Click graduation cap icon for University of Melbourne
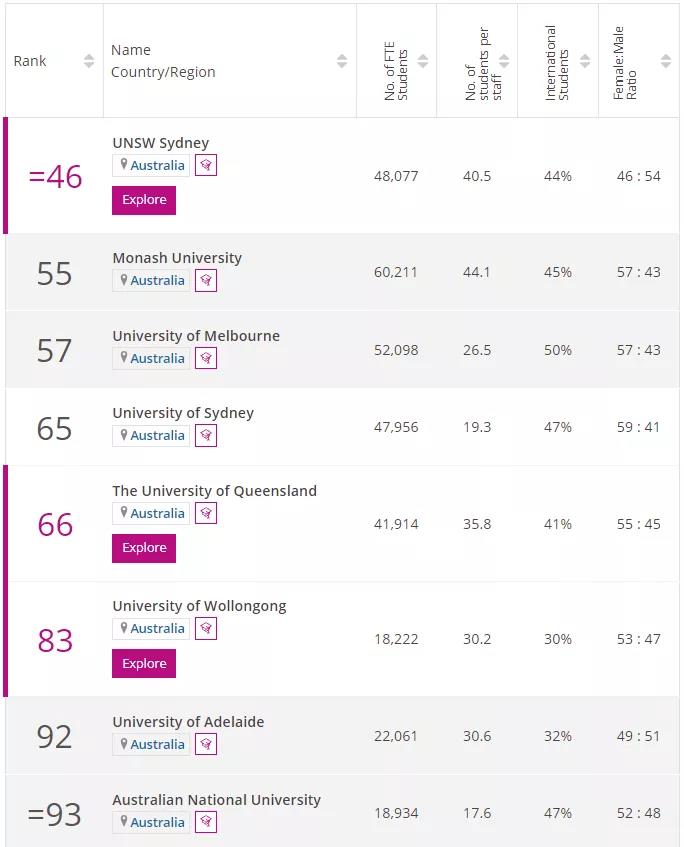The height and width of the screenshot is (847, 684). pyautogui.click(x=206, y=358)
